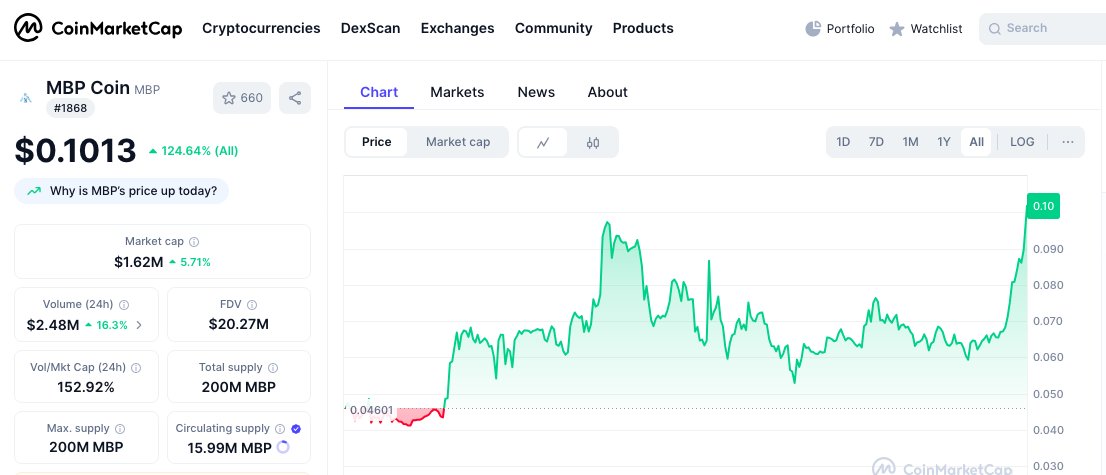The width and height of the screenshot is (1106, 475).
Task: Click the share icon next to MBP Coin
Action: tap(295, 98)
